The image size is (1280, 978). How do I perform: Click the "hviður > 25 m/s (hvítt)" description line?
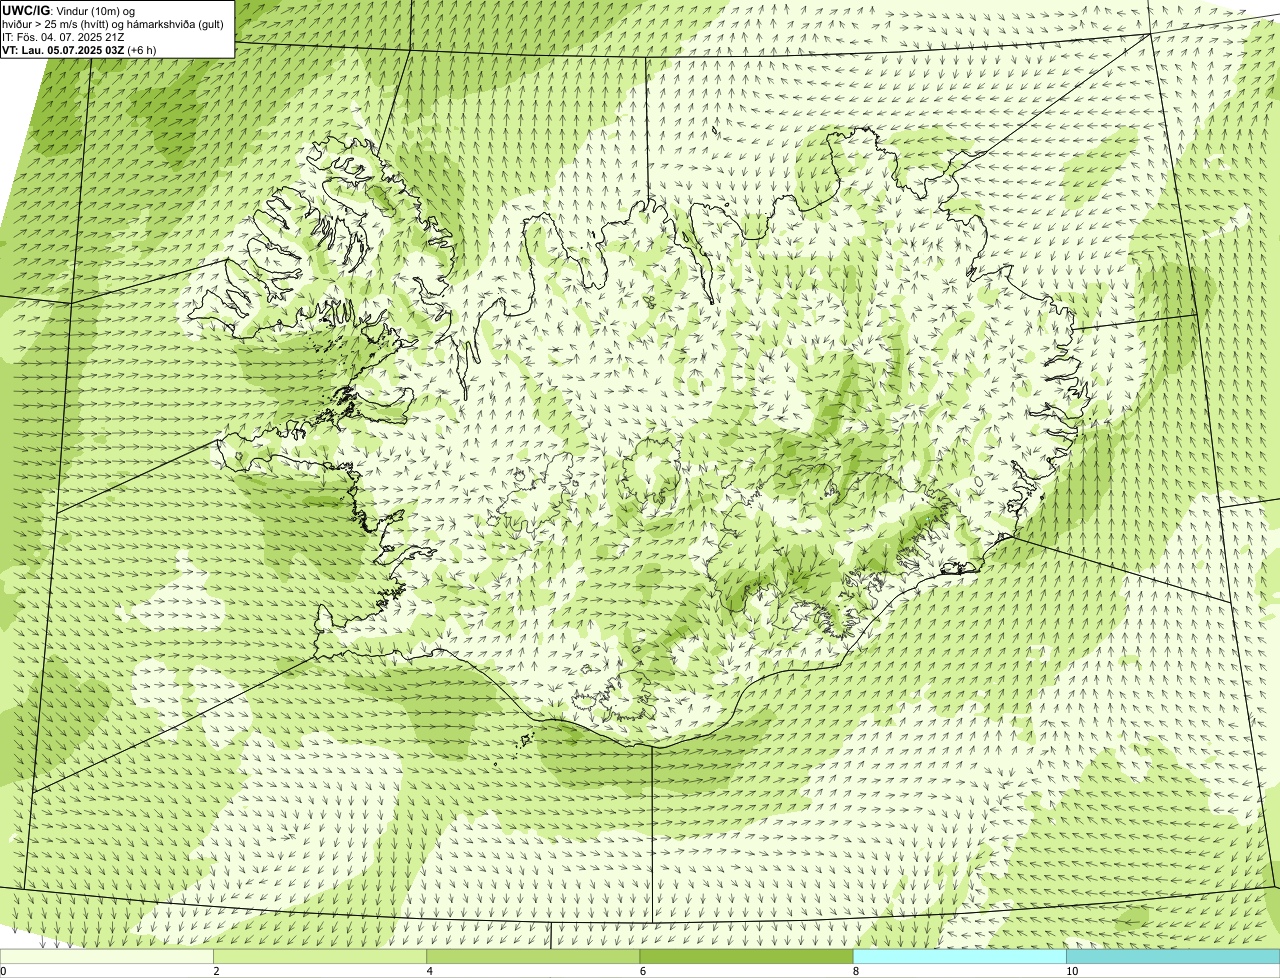coord(113,24)
